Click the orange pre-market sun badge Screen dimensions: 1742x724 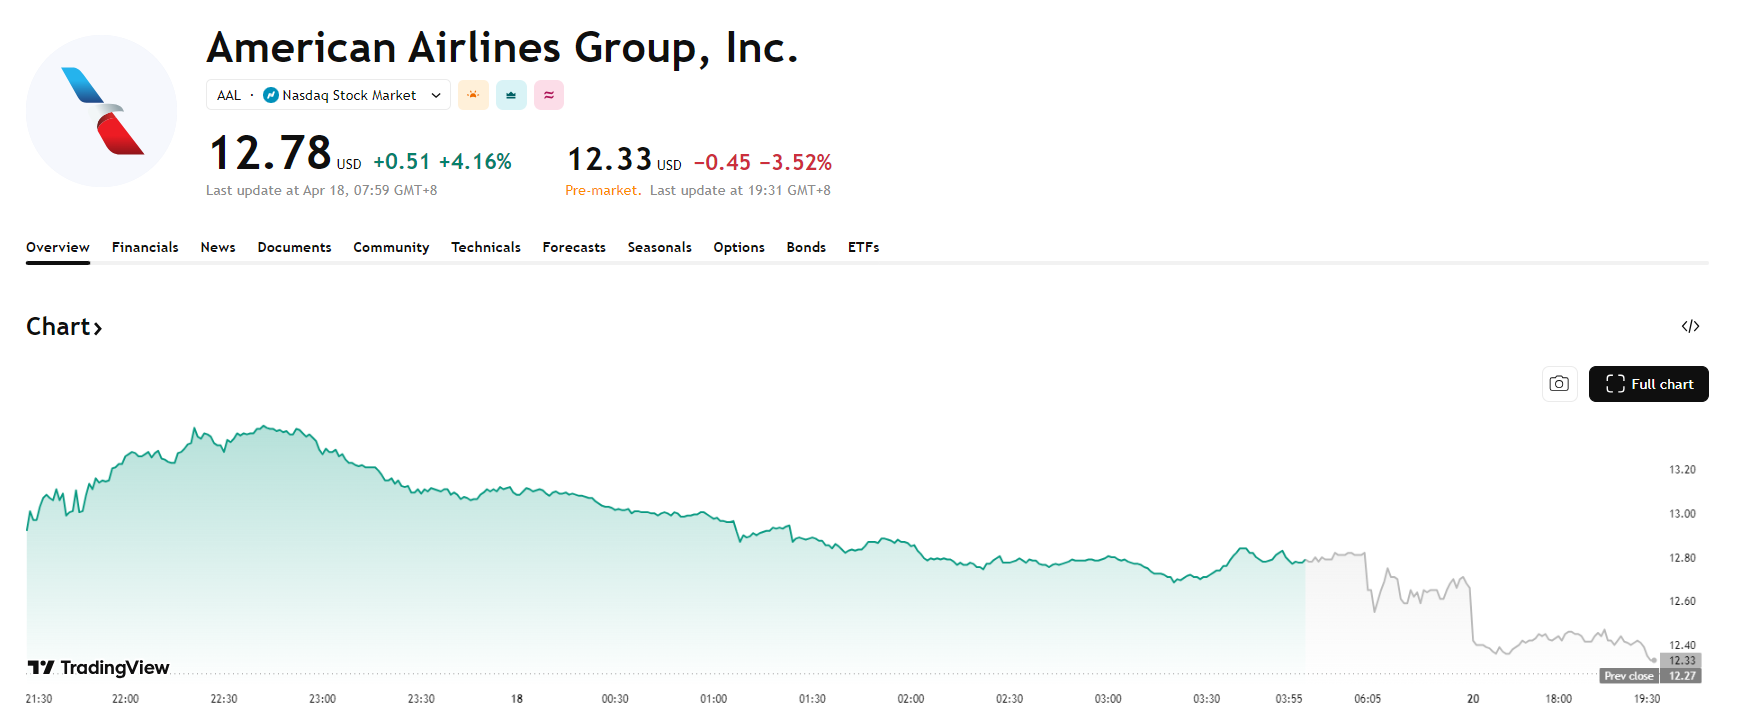pos(473,95)
